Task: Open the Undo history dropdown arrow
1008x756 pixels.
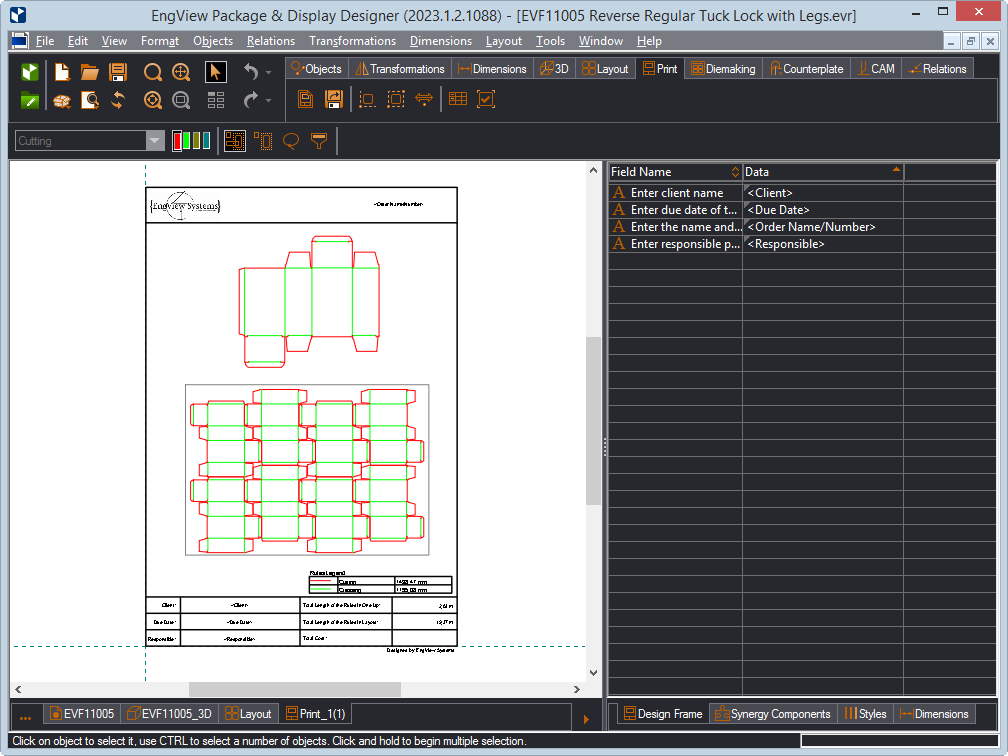Action: pyautogui.click(x=268, y=72)
